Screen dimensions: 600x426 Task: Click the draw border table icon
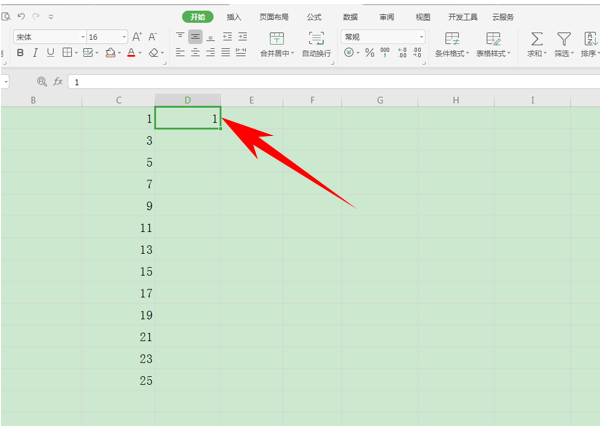(88, 52)
